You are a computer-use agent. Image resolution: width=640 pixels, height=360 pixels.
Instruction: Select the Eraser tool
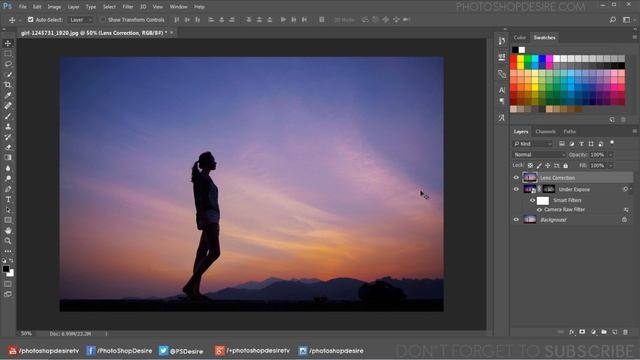(8, 147)
